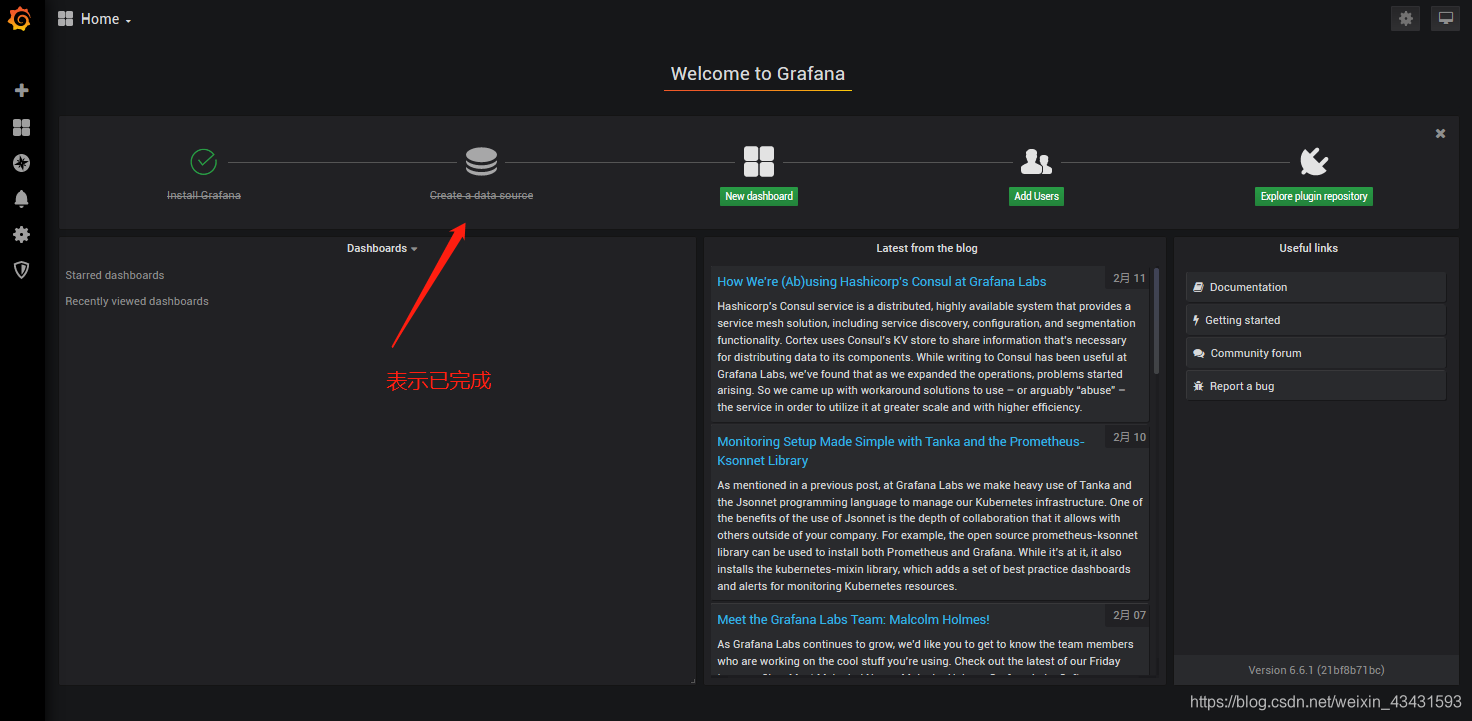Cycle view mode with monitor icon

1445,18
